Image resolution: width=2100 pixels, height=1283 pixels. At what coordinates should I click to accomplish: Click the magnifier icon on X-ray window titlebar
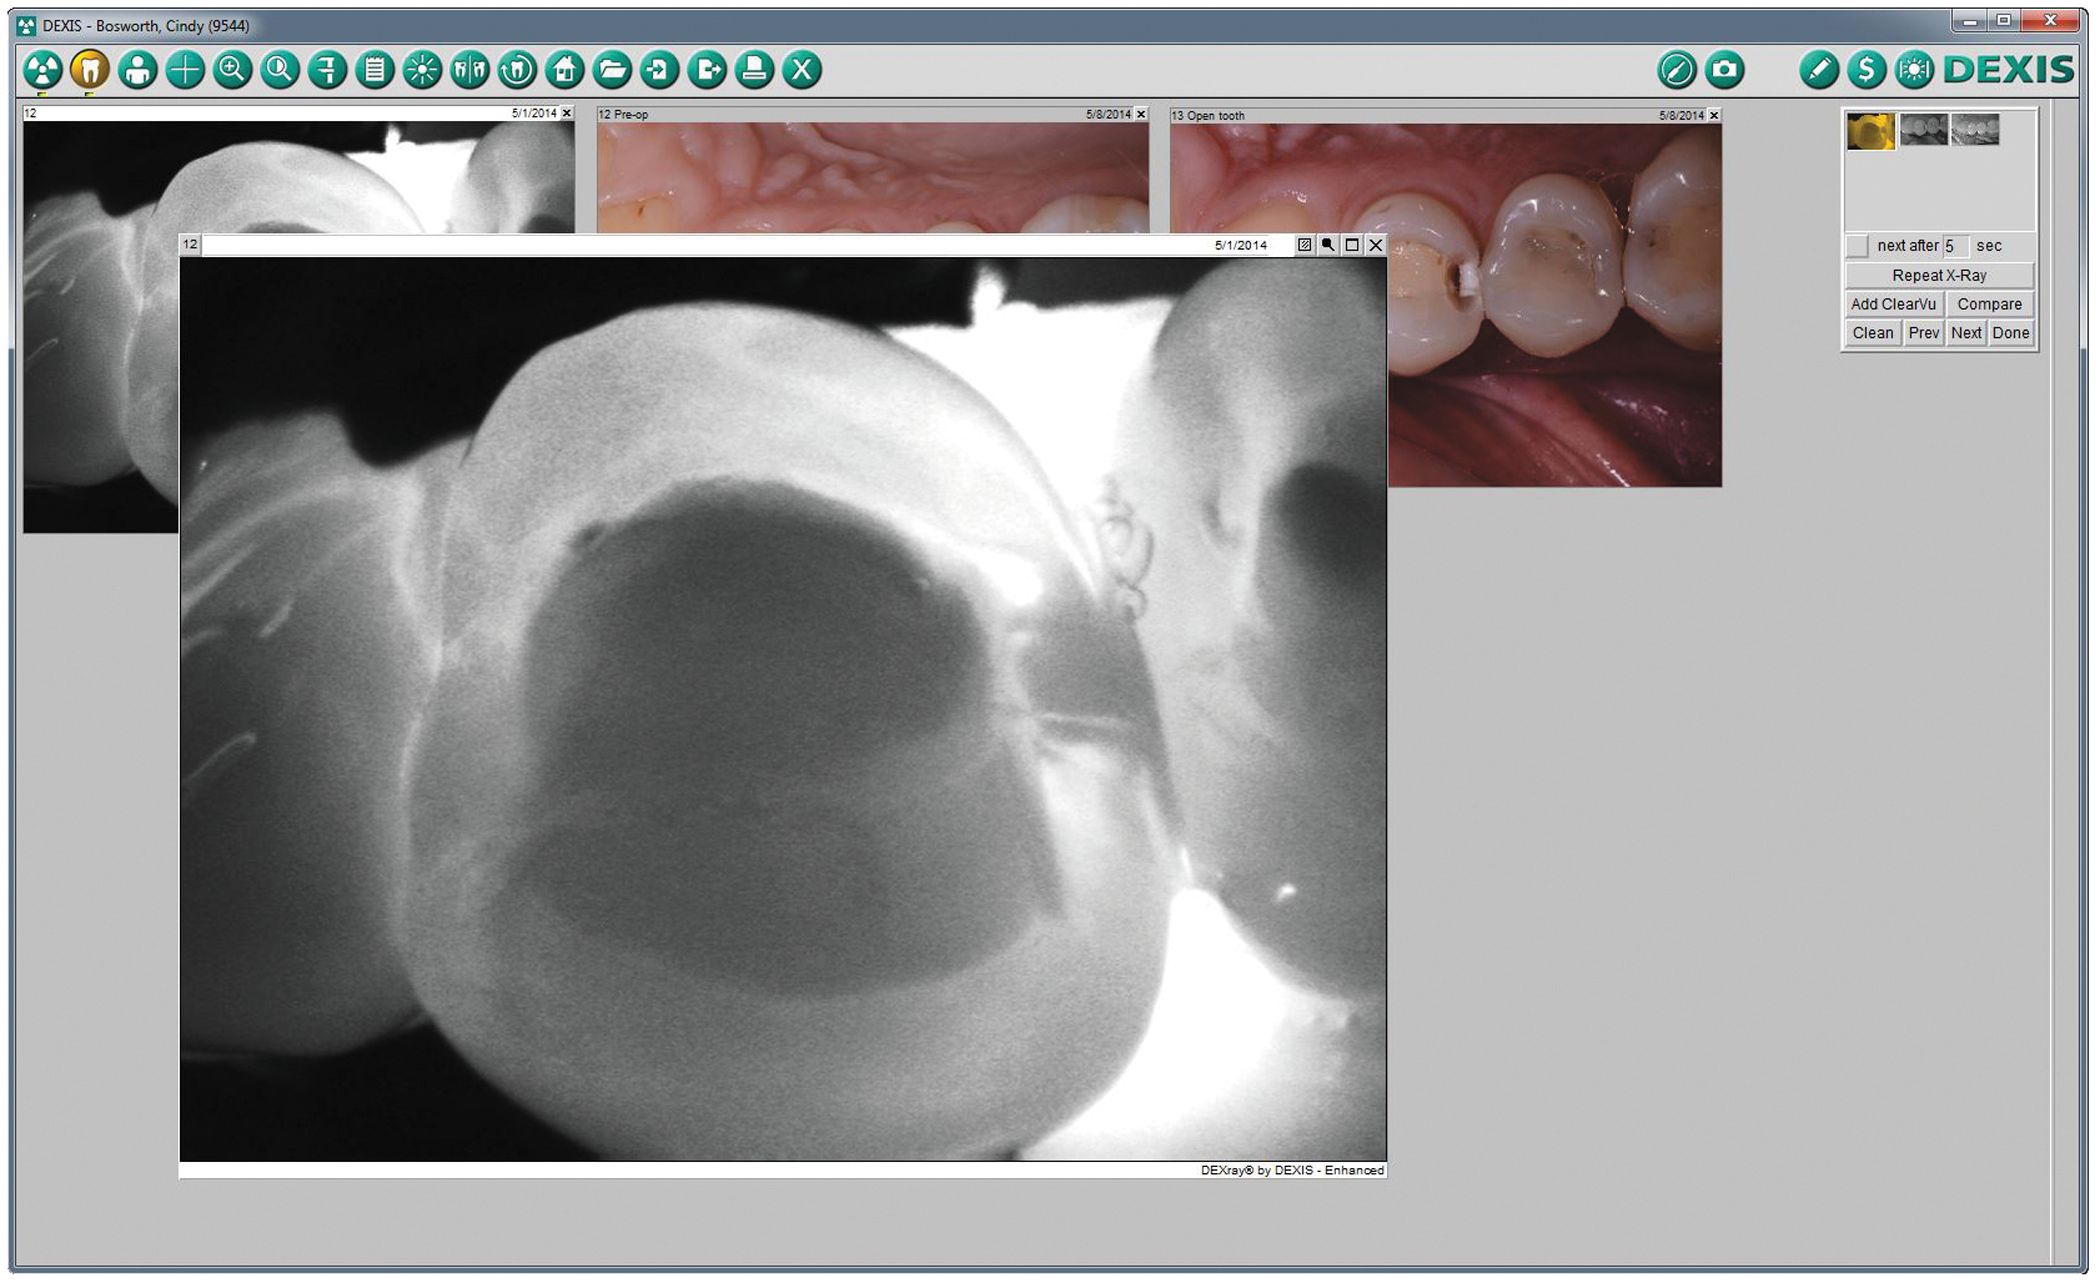tap(1328, 245)
